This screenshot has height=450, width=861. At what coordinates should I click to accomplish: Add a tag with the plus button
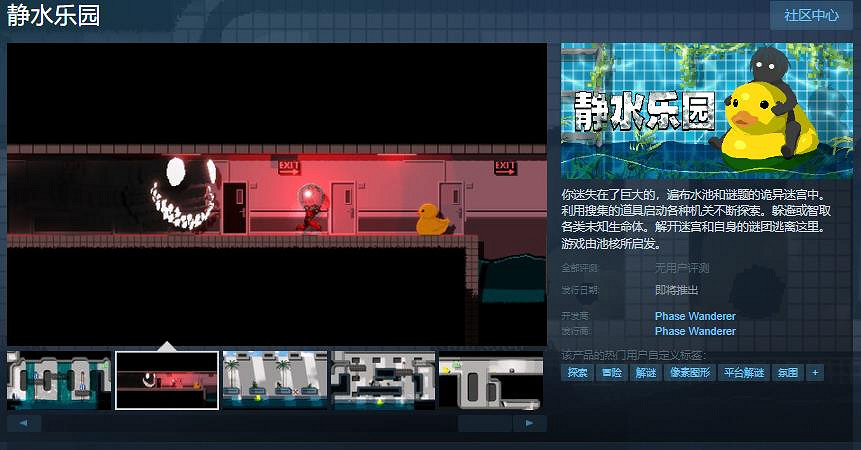[x=815, y=373]
